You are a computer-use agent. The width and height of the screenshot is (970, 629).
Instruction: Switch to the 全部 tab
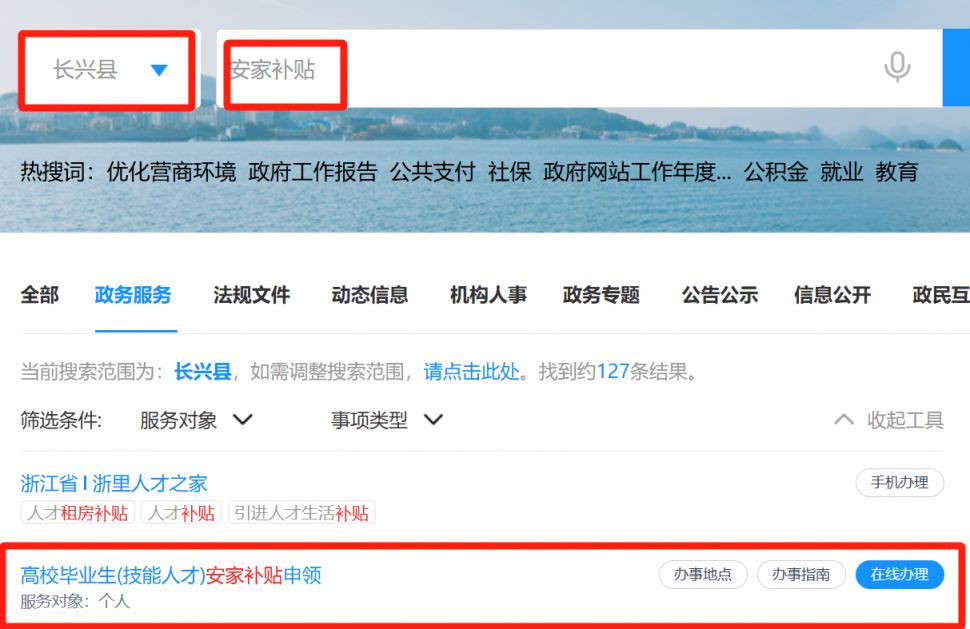point(40,295)
